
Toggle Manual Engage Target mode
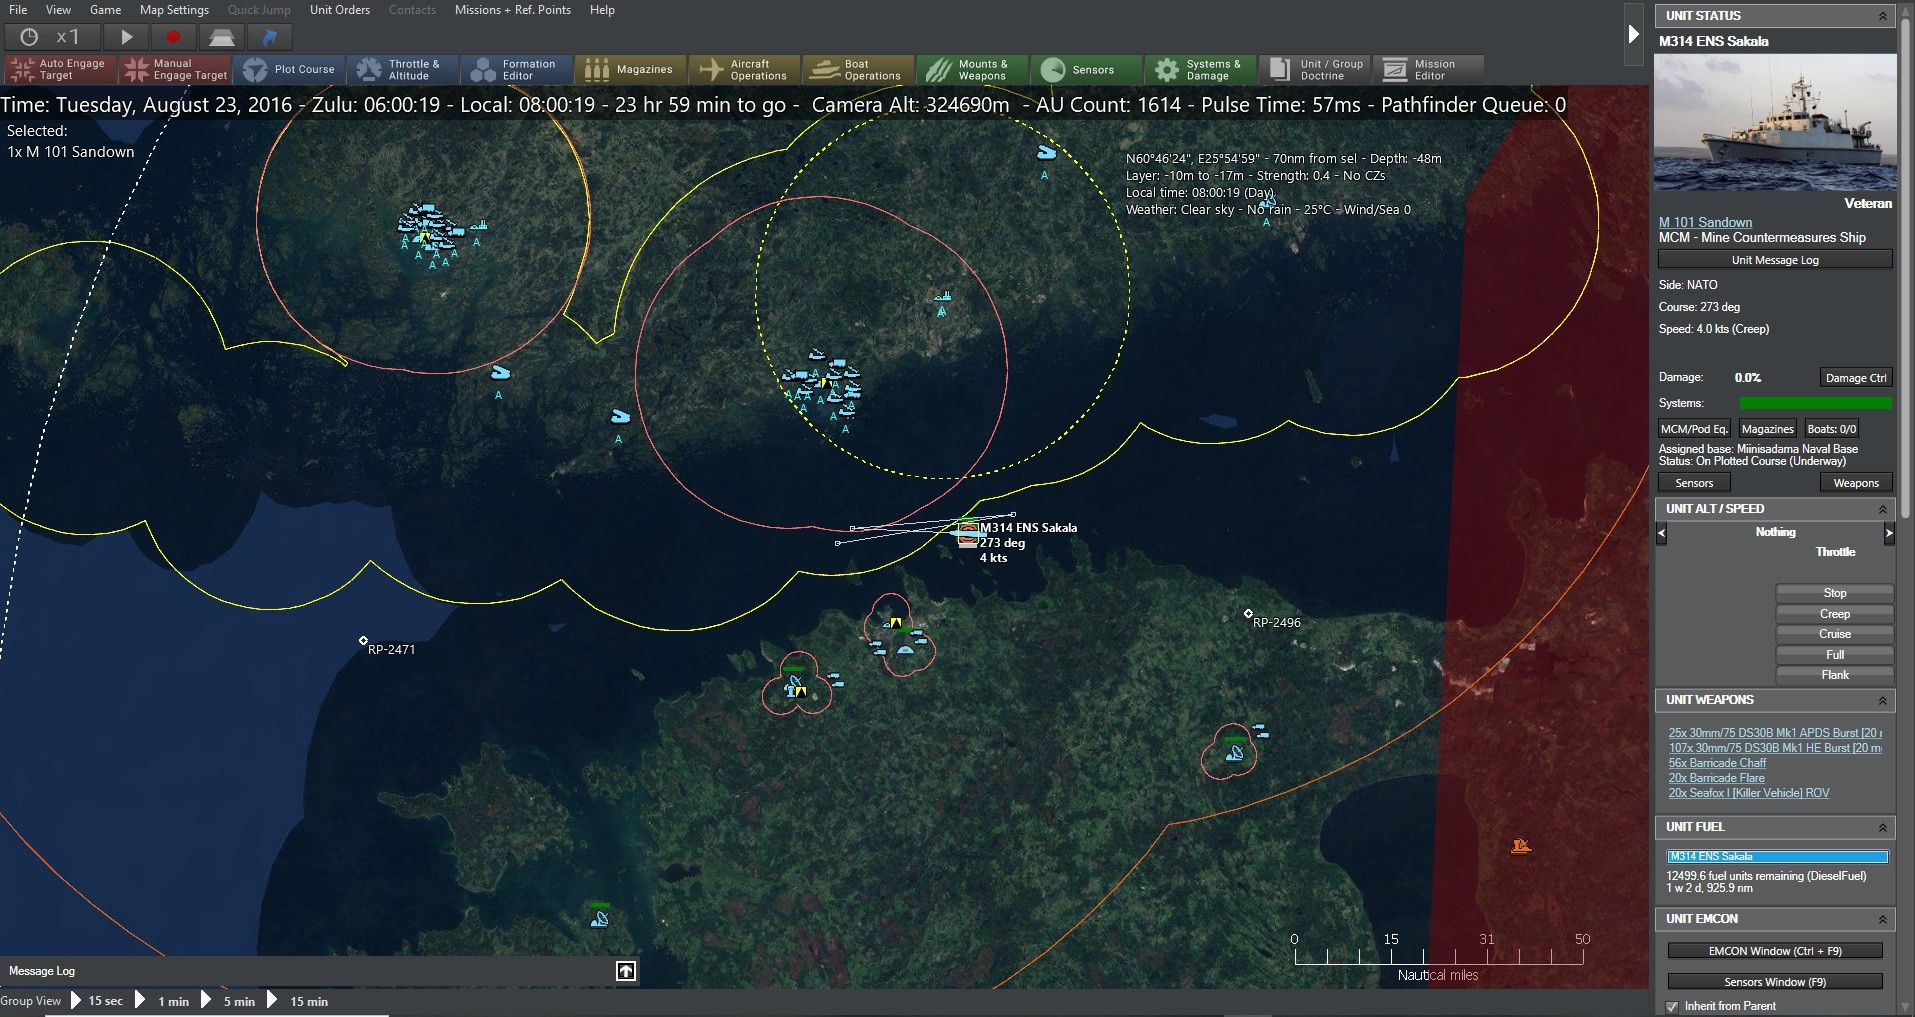click(175, 69)
